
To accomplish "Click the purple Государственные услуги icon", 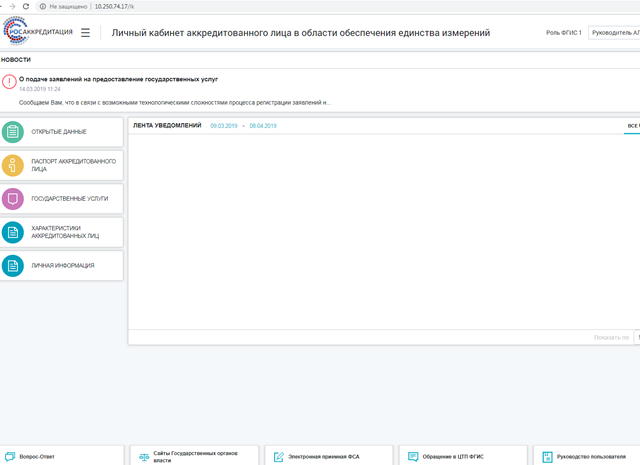I will (13, 199).
